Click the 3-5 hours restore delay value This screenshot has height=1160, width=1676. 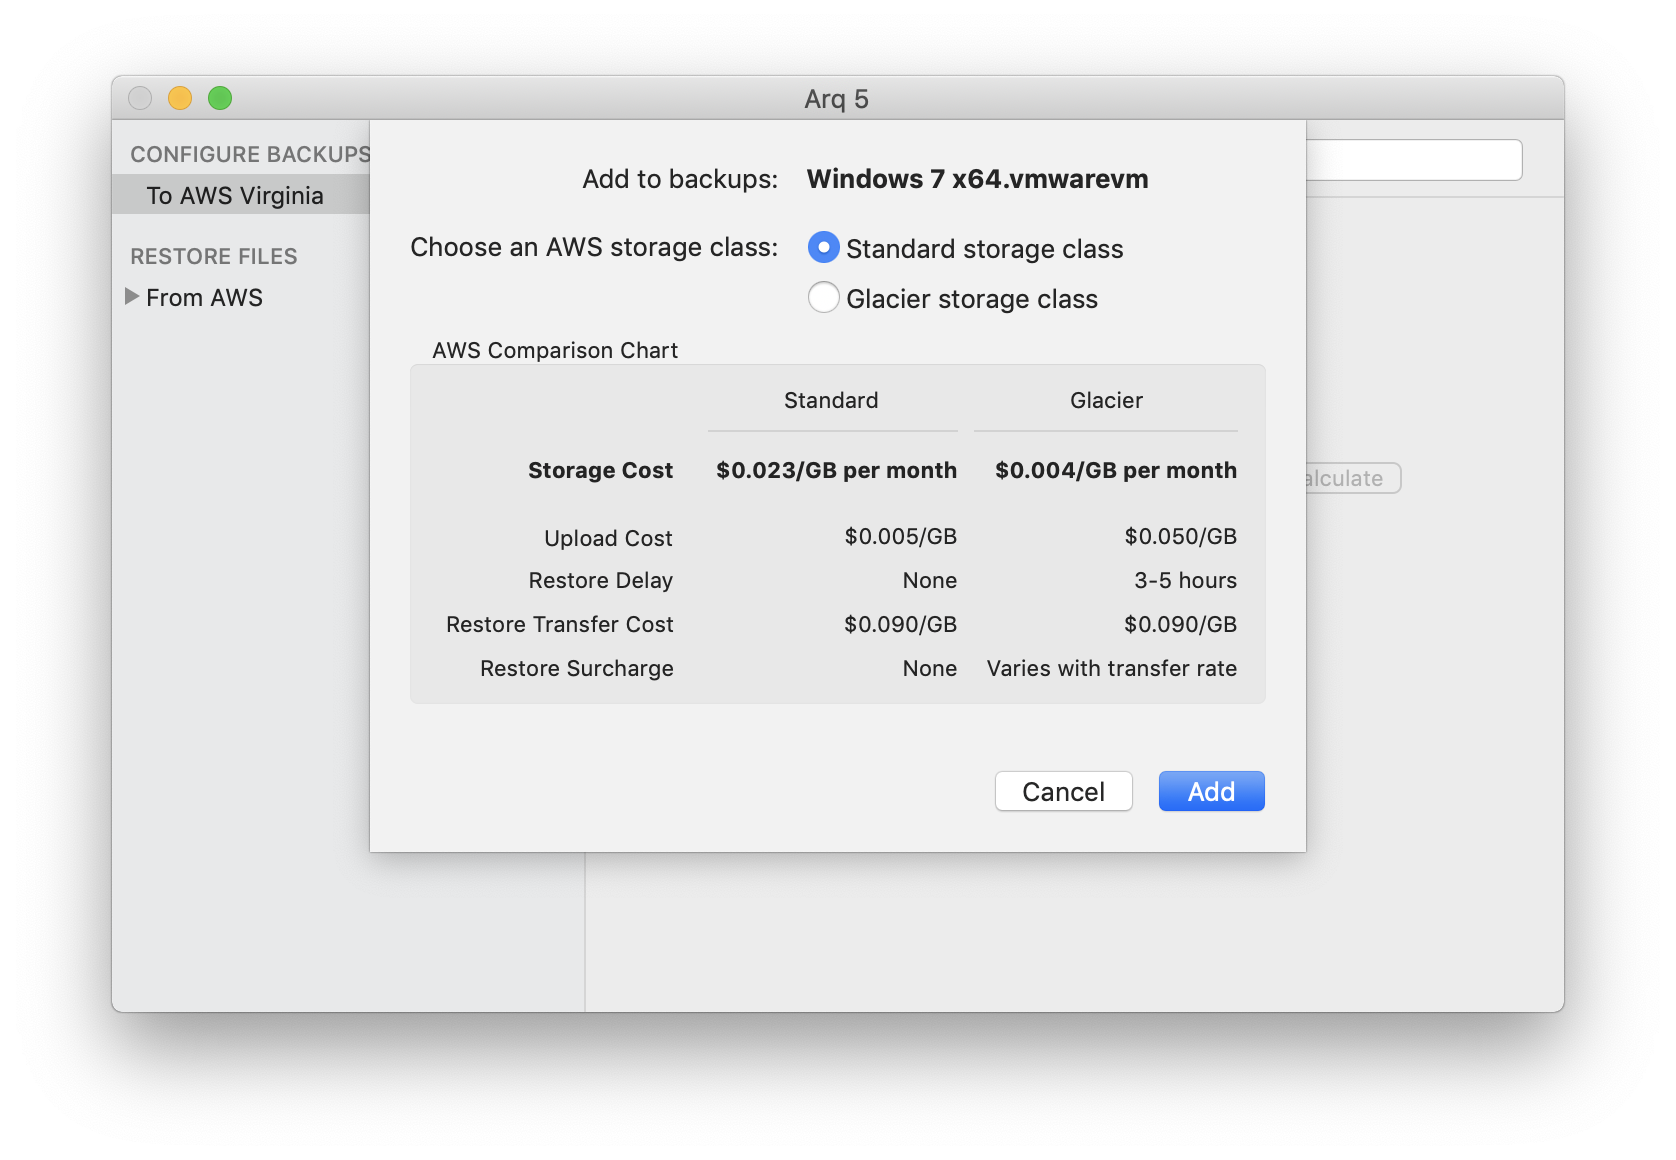[x=1185, y=580]
